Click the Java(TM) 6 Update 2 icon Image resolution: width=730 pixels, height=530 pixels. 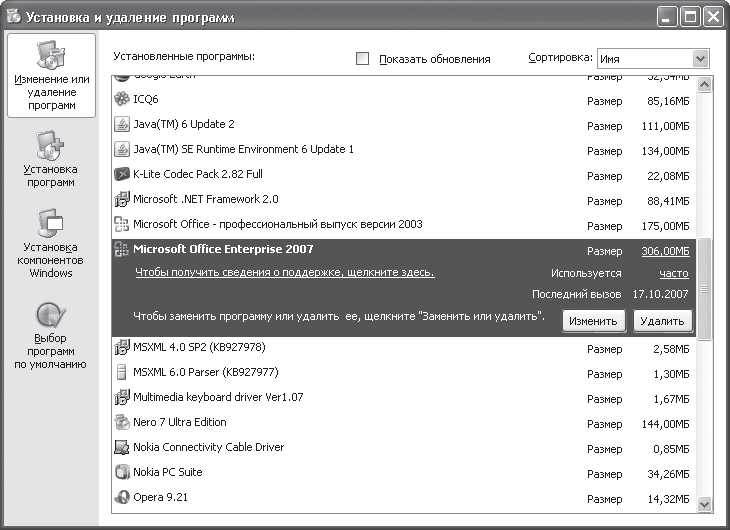pyautogui.click(x=122, y=125)
